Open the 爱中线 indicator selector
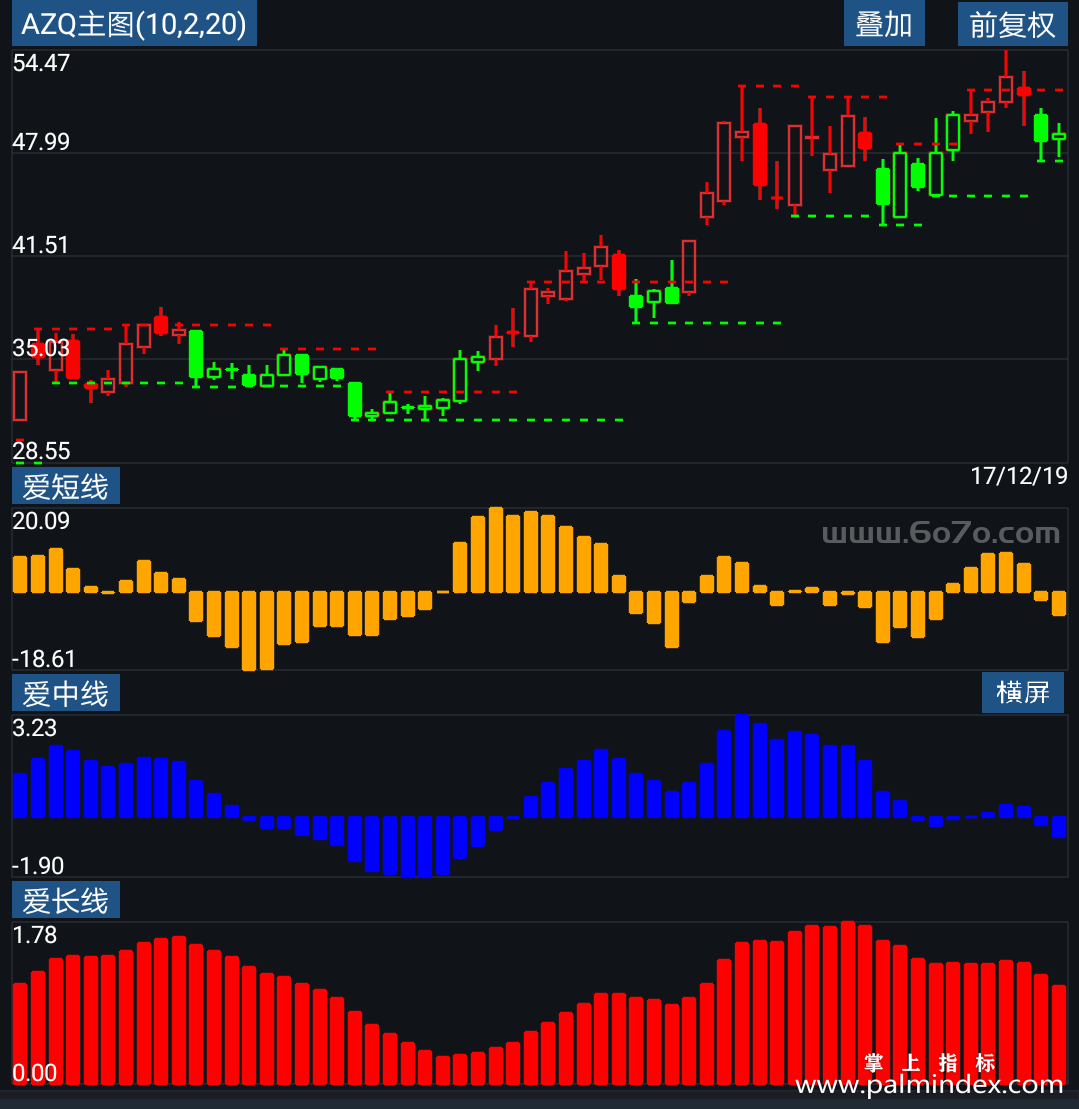1079x1109 pixels. click(x=66, y=692)
